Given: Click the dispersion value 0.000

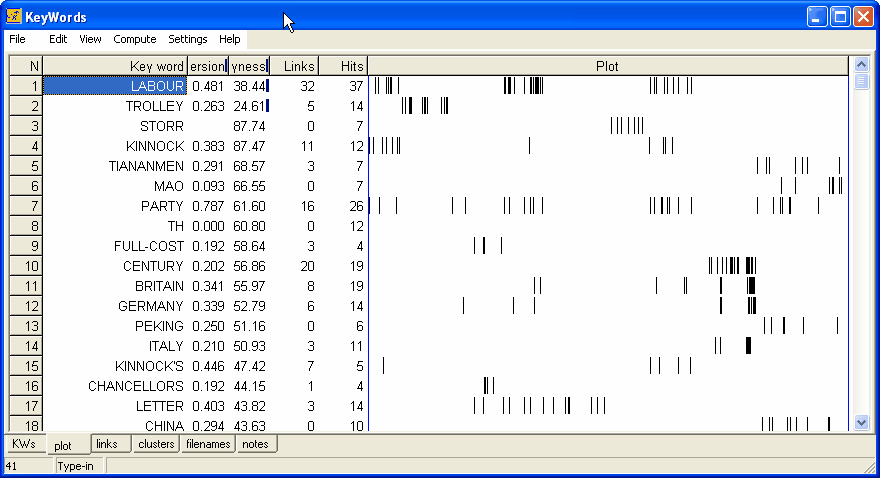Looking at the screenshot, I should click(208, 226).
